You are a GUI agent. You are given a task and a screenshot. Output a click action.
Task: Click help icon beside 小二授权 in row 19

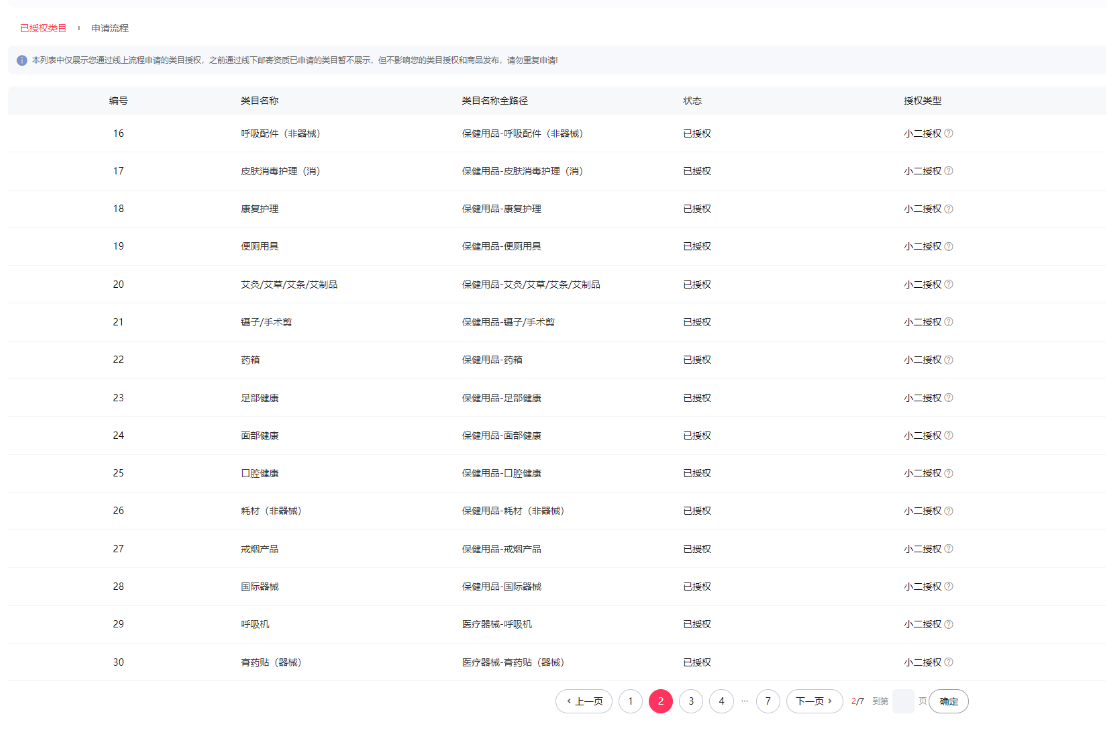point(949,246)
